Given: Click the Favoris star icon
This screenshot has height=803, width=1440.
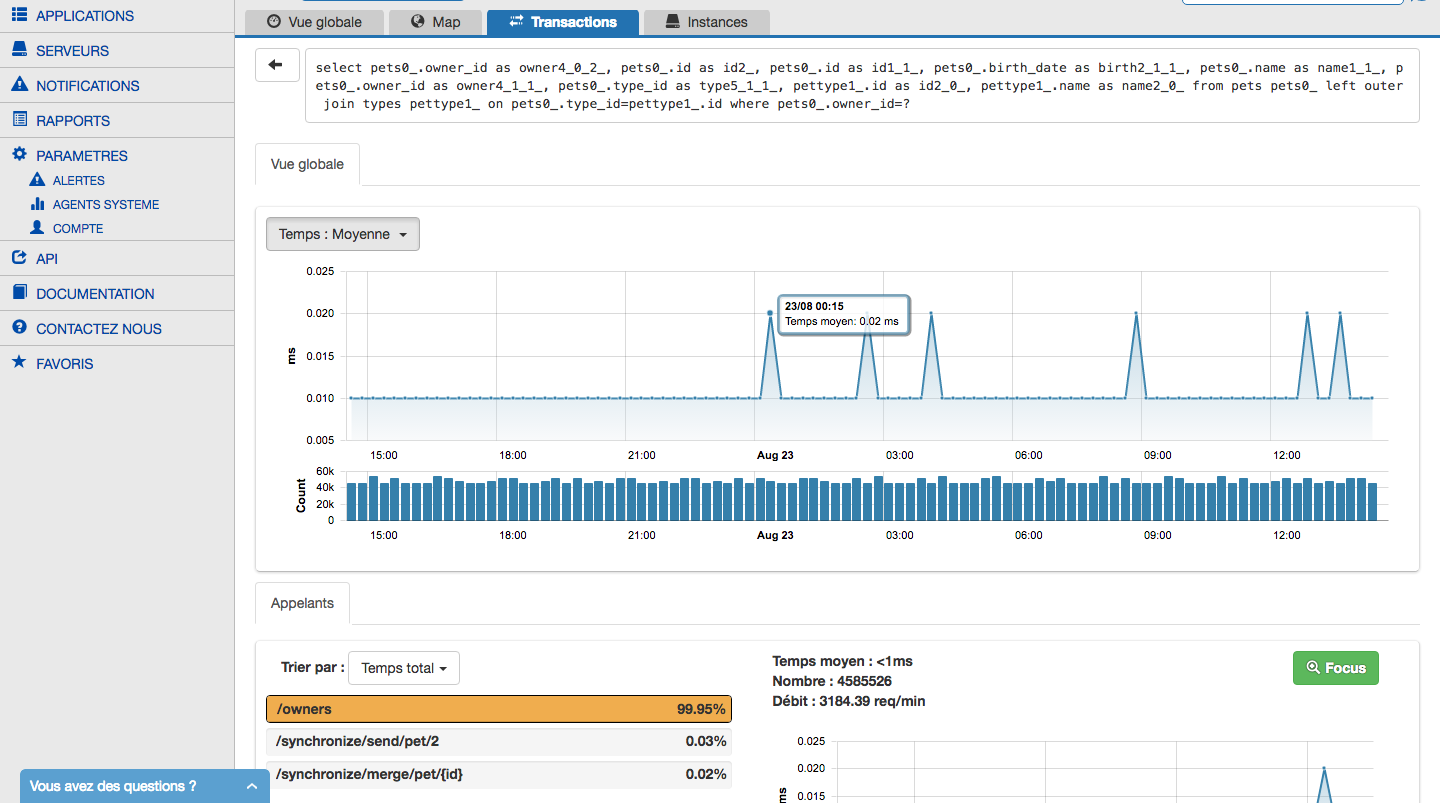Looking at the screenshot, I should (x=19, y=363).
